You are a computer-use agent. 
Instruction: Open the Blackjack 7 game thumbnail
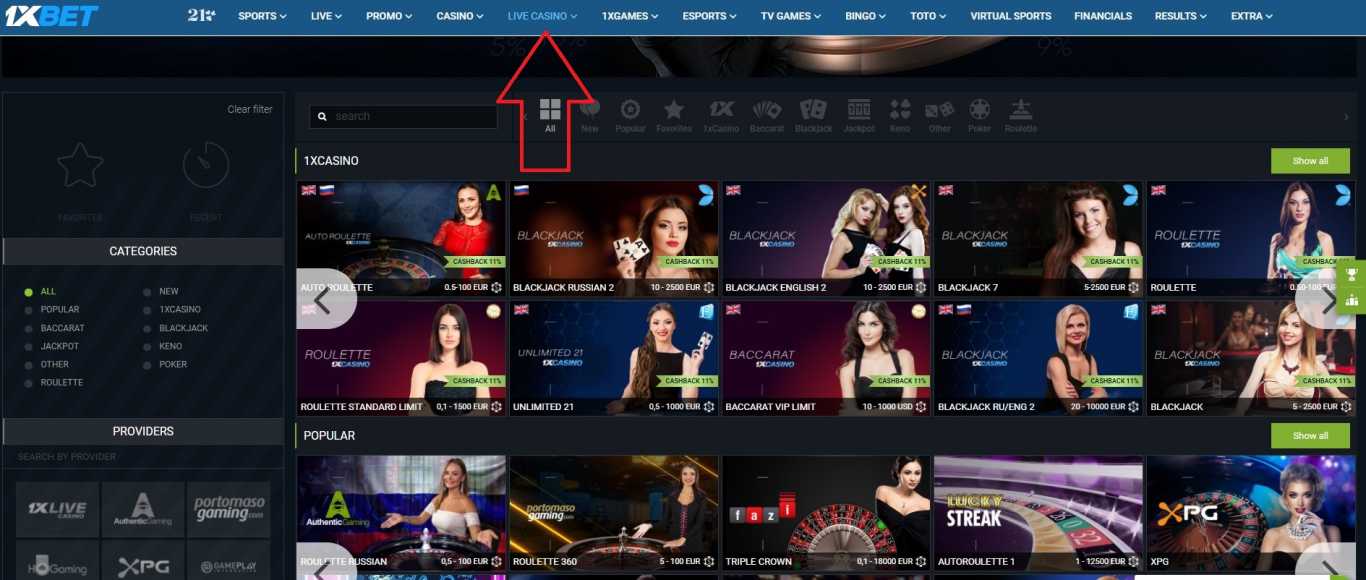pos(1038,238)
